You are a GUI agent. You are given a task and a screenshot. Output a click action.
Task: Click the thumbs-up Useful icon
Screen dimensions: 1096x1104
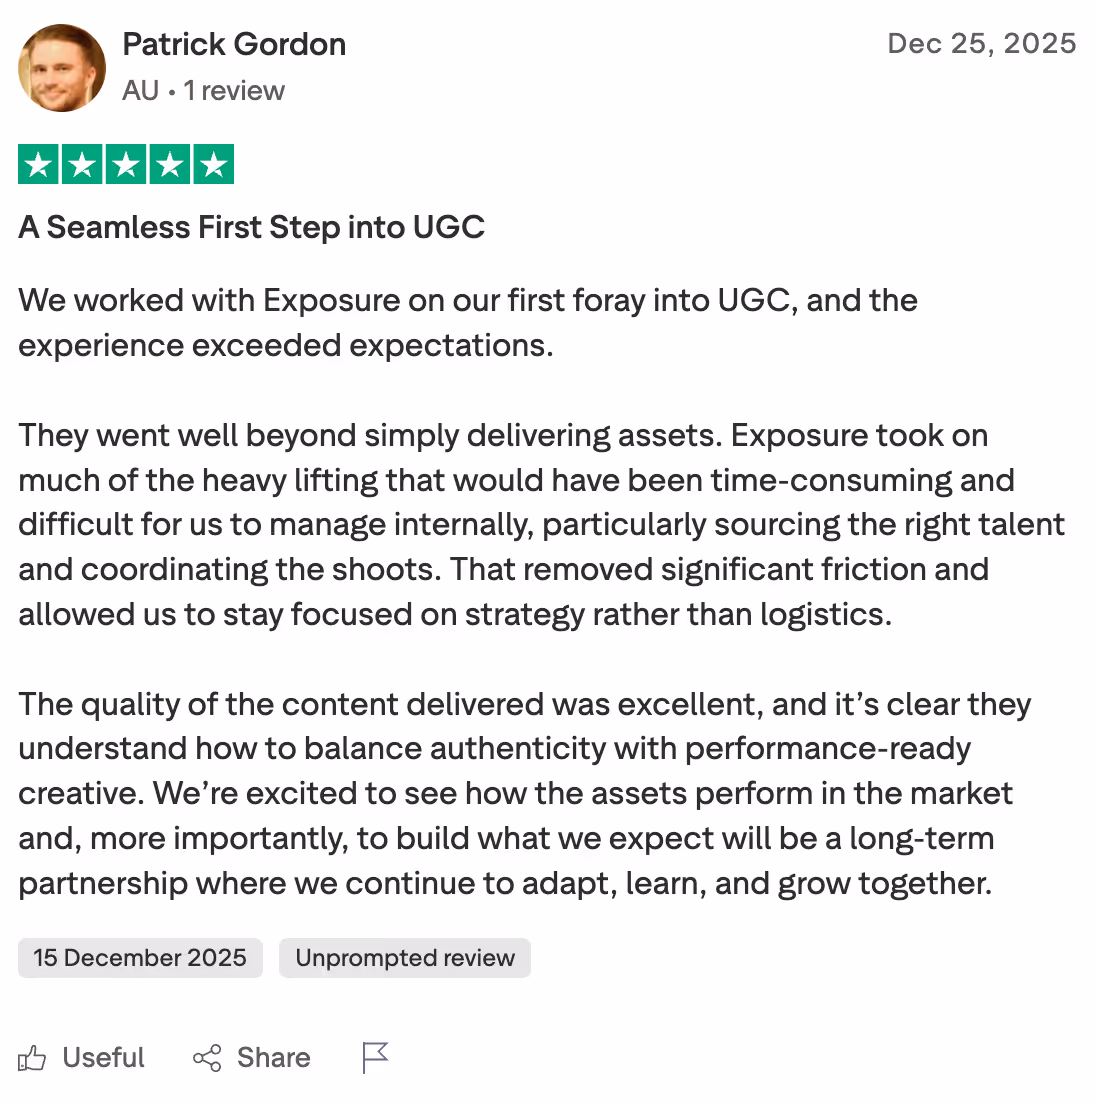pyautogui.click(x=32, y=1058)
